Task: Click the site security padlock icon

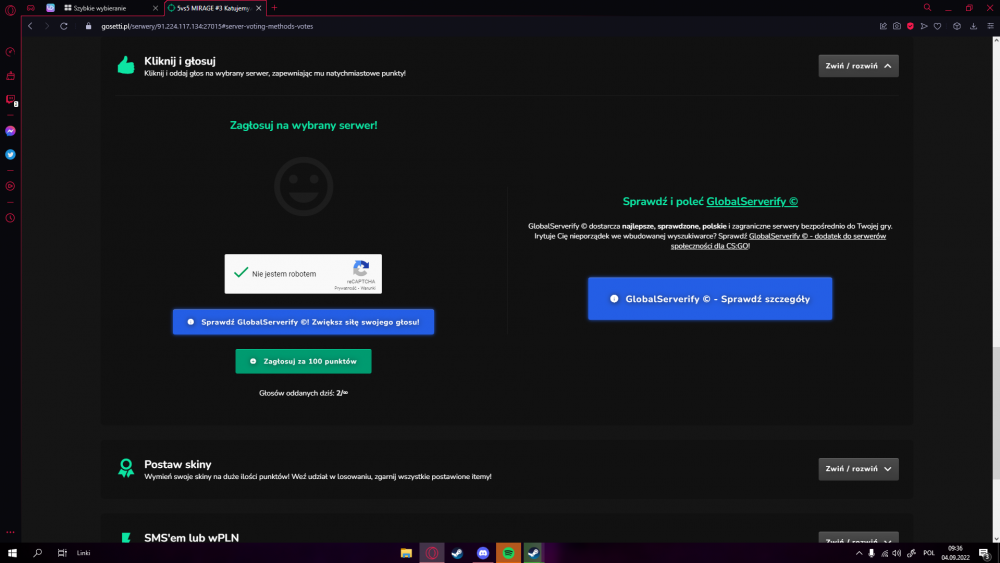Action: click(89, 26)
